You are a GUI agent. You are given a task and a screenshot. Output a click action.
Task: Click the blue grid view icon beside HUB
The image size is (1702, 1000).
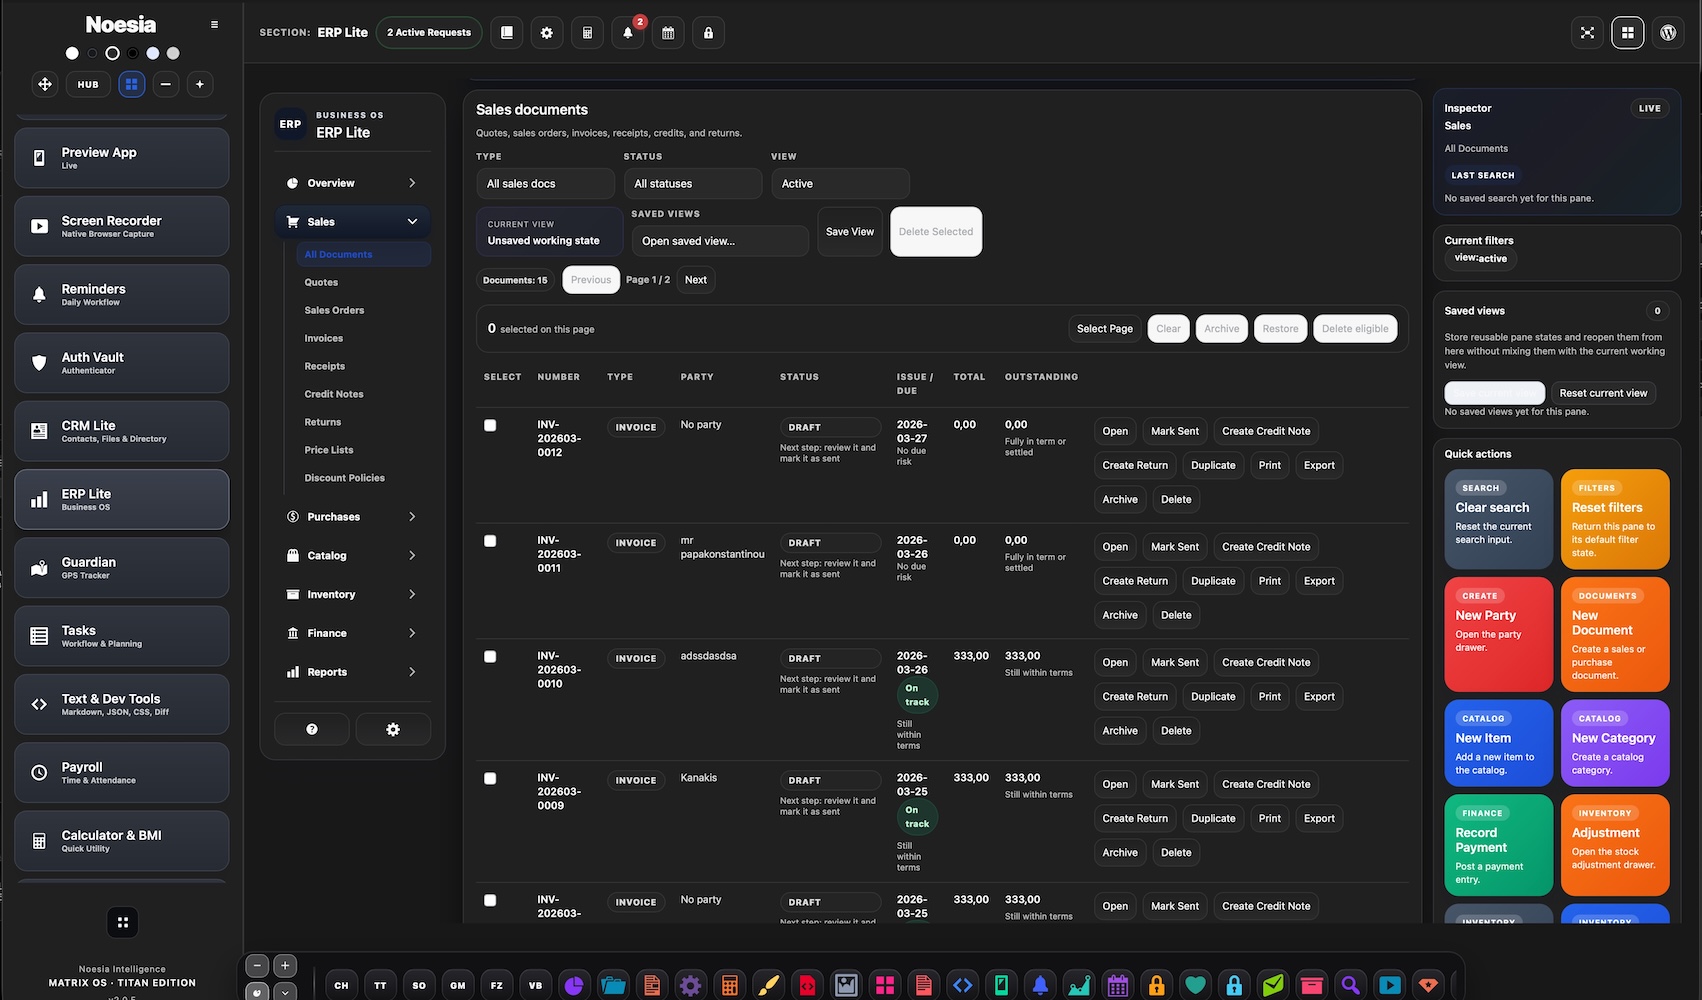pos(131,84)
